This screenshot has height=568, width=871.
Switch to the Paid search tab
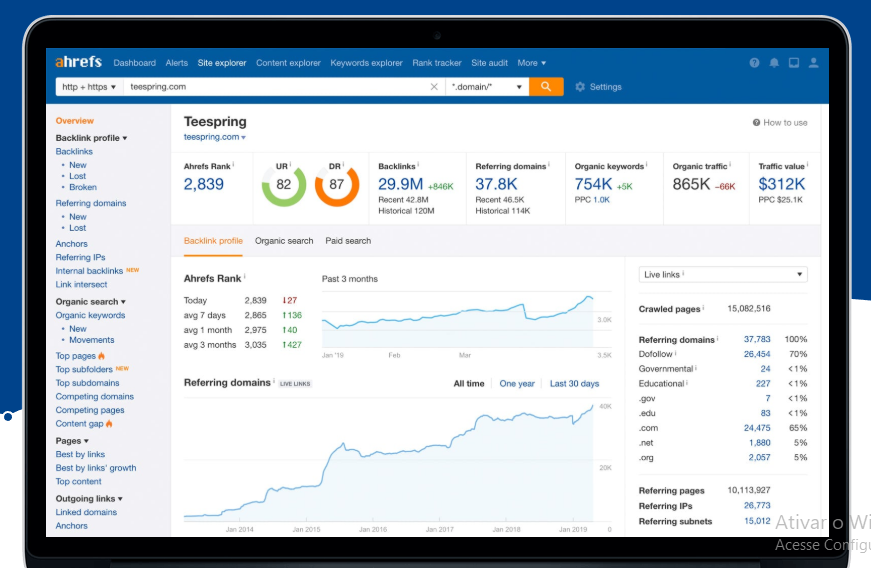tap(348, 240)
